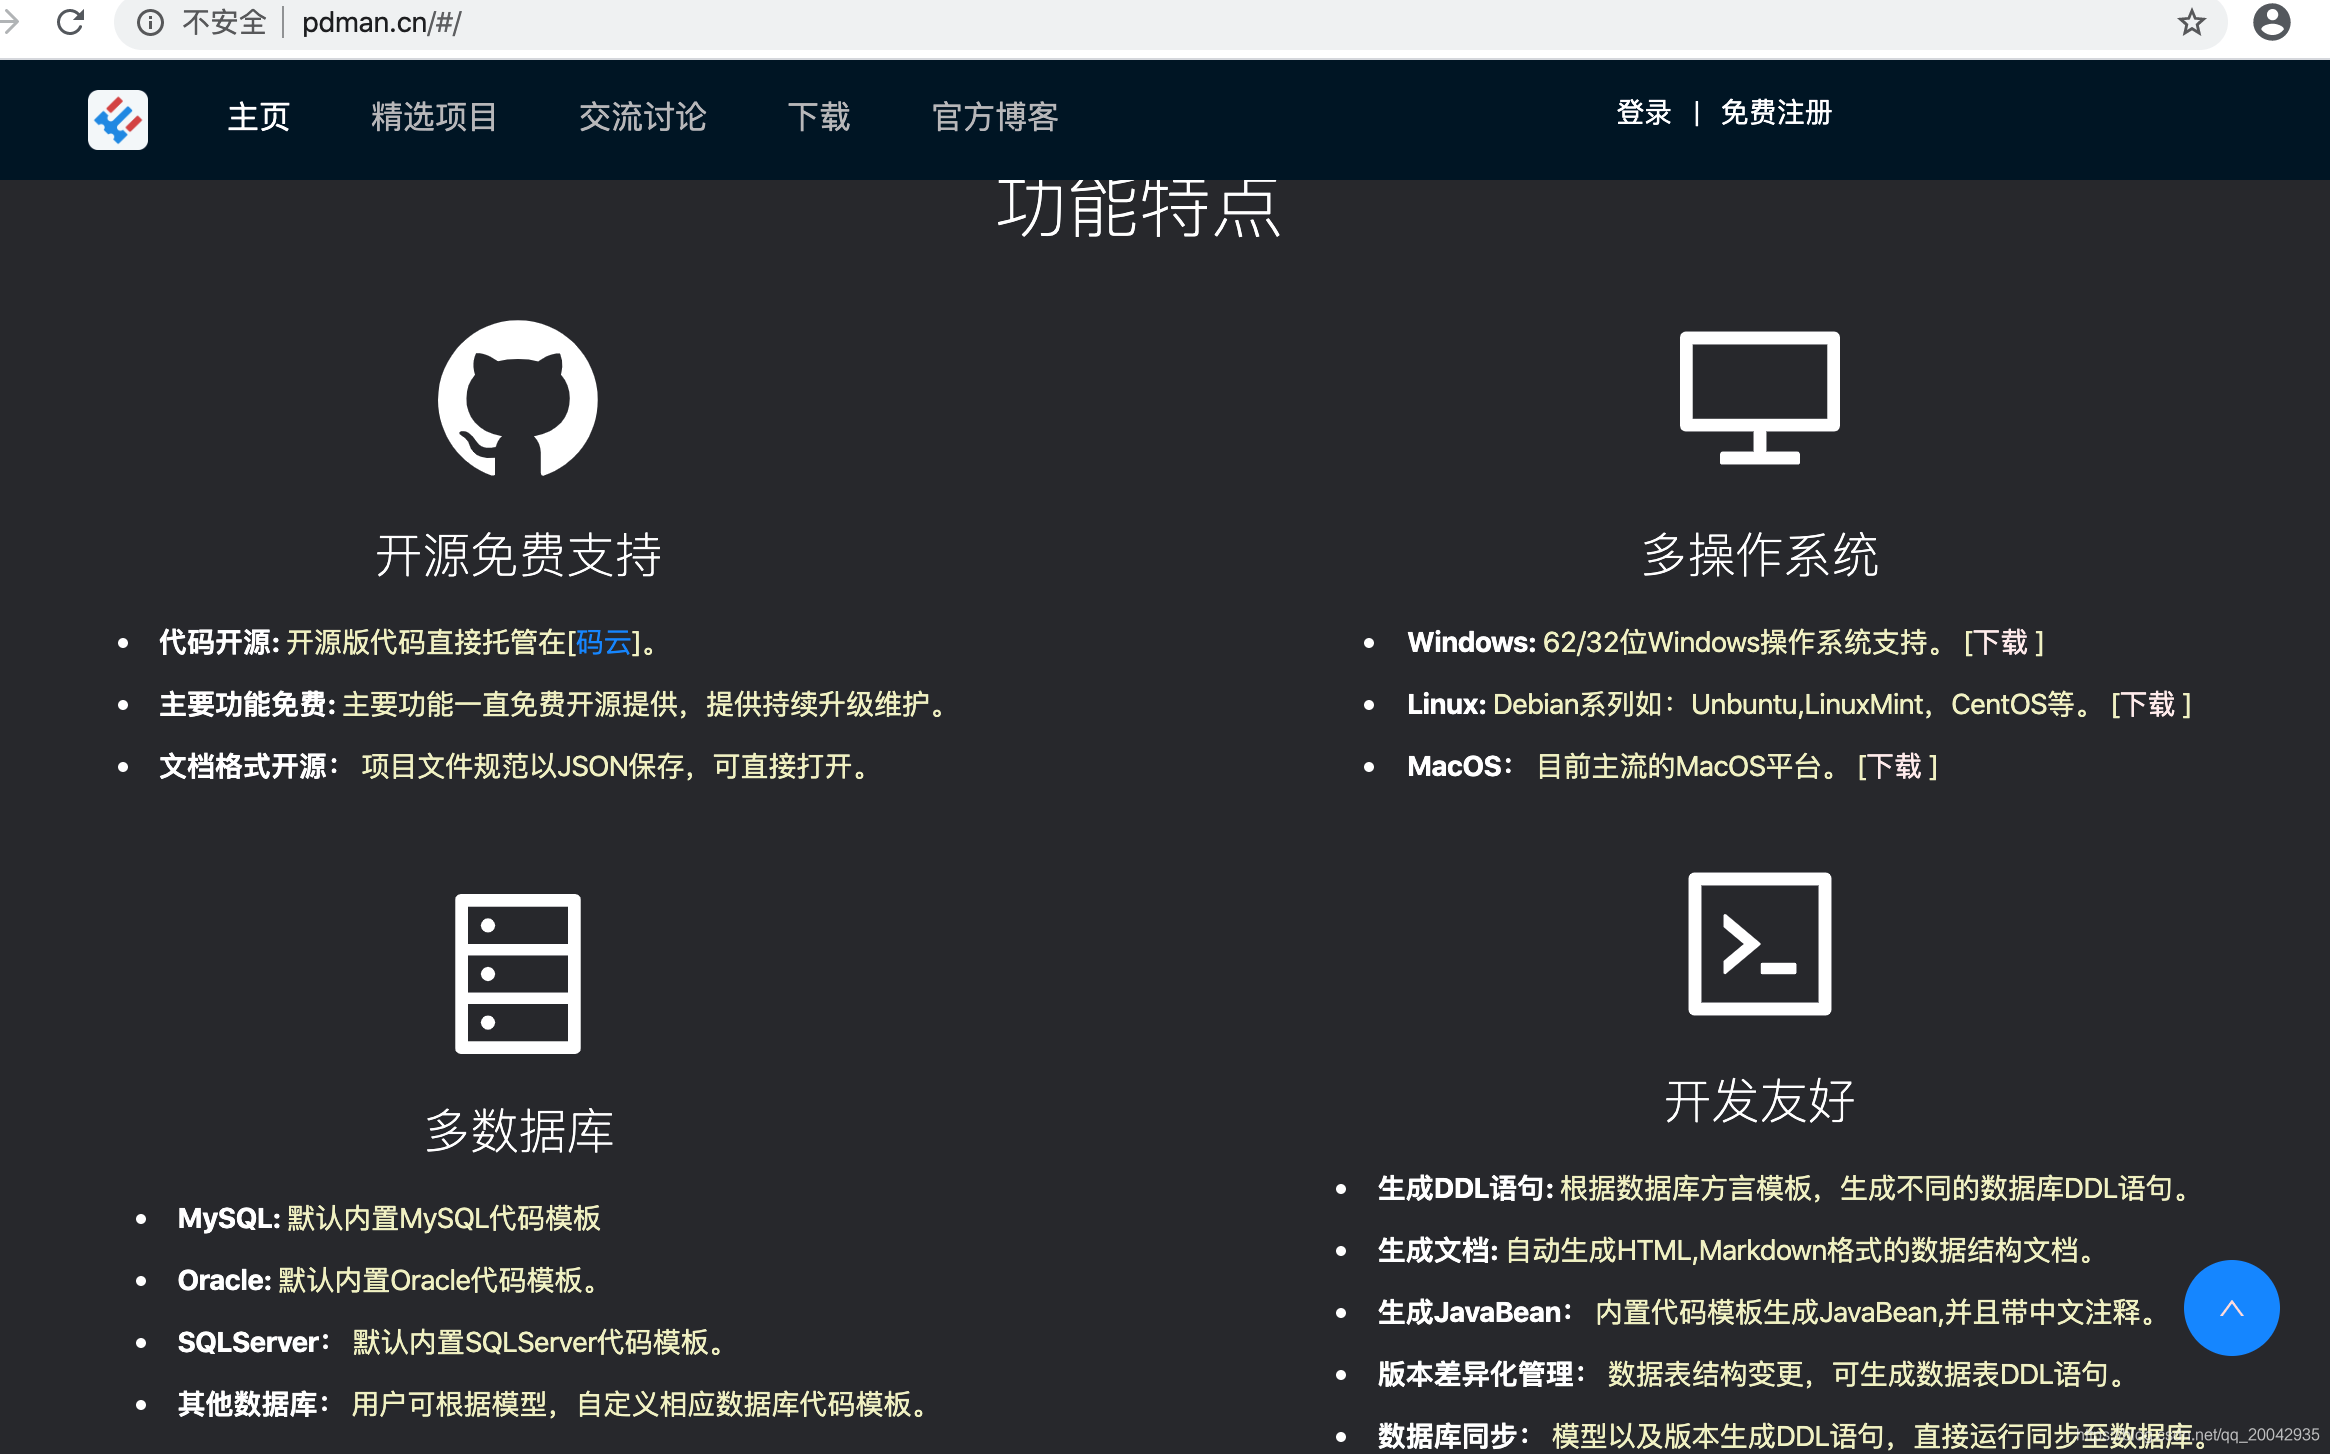
Task: Click the terminal command prompt icon
Action: tap(1759, 943)
